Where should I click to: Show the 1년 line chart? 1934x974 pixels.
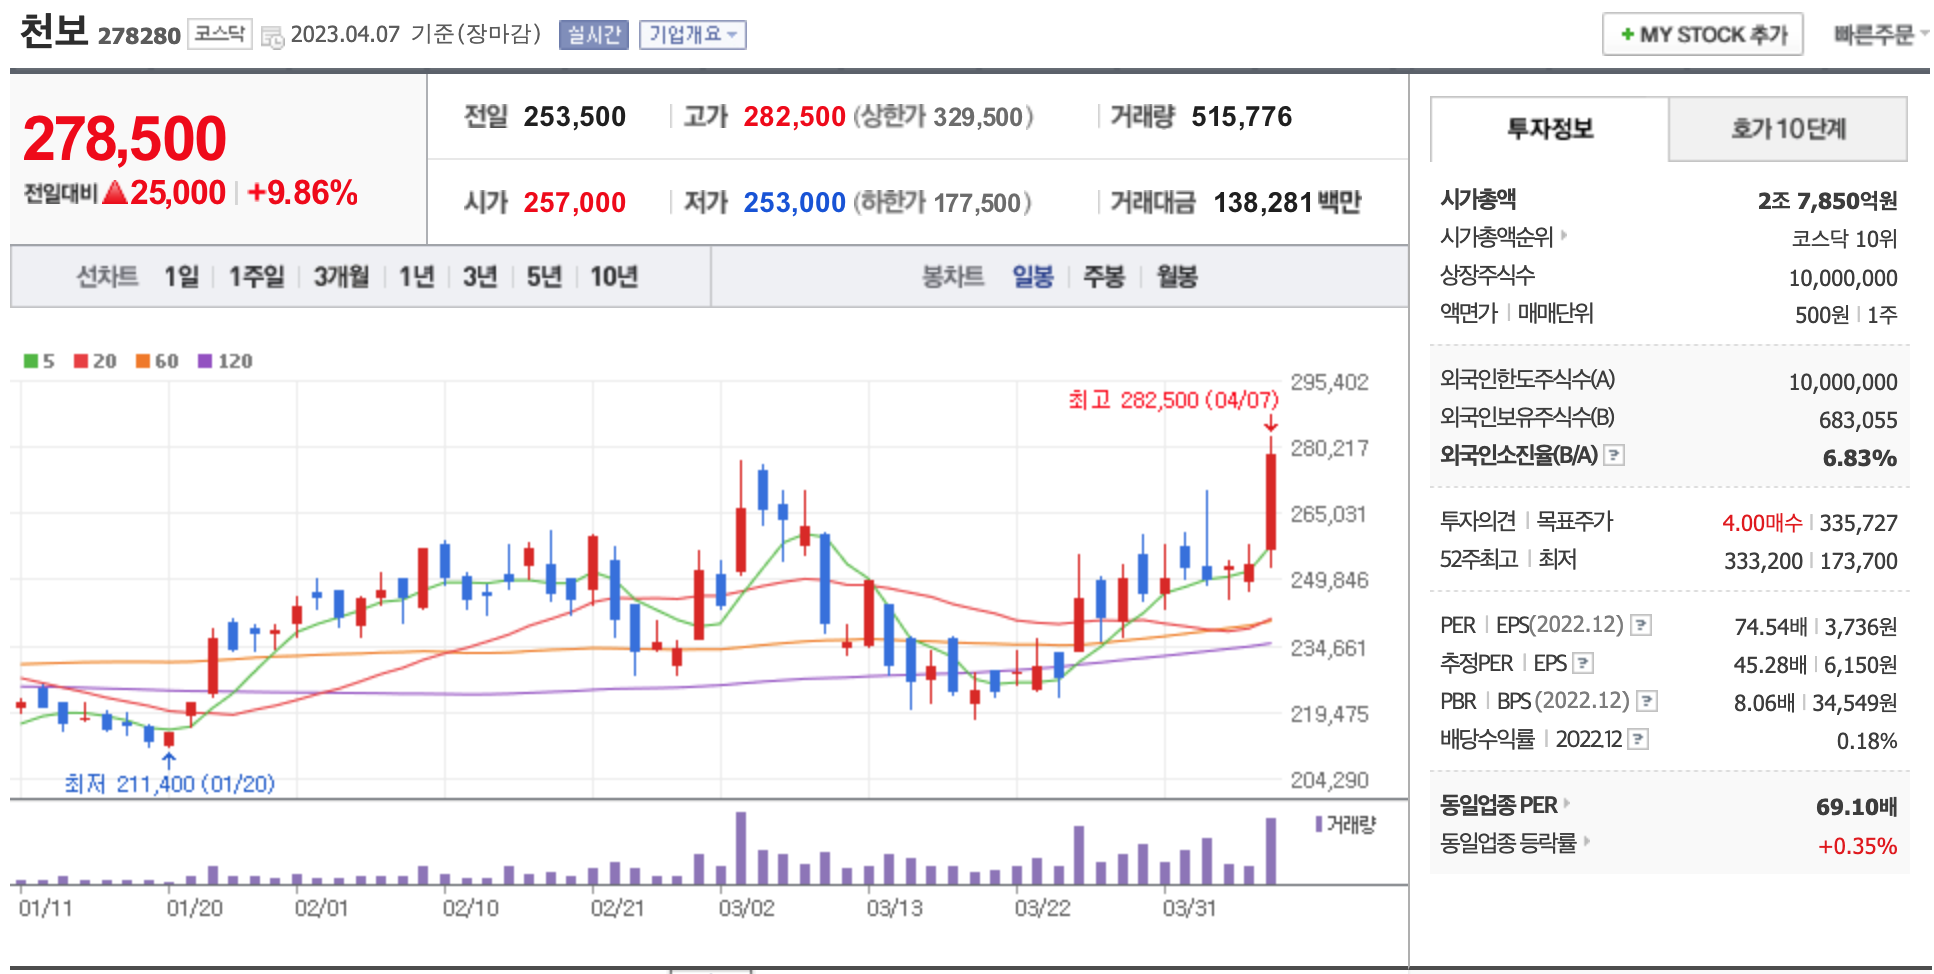pyautogui.click(x=416, y=277)
